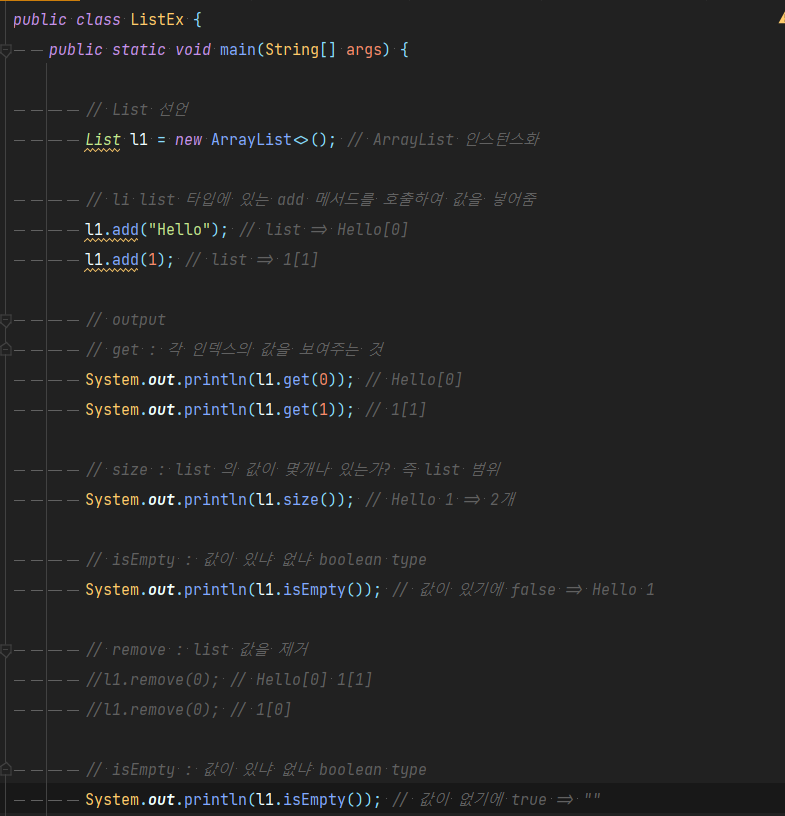Click the comment "// list ⇒ 1[1]"
This screenshot has height=816, width=785.
251,260
